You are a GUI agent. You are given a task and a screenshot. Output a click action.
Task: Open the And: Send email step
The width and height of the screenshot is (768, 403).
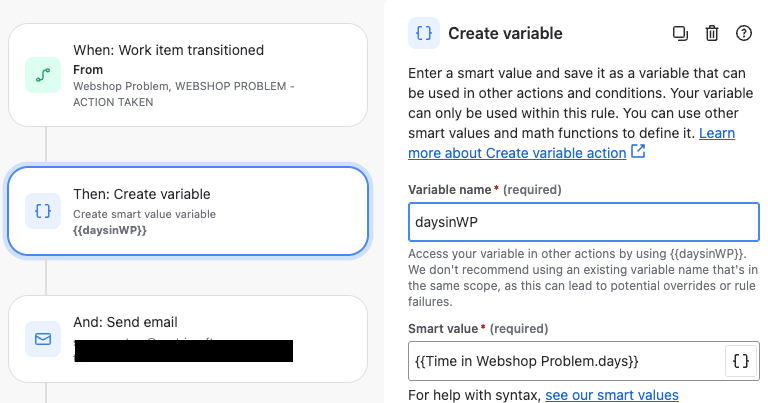188,339
